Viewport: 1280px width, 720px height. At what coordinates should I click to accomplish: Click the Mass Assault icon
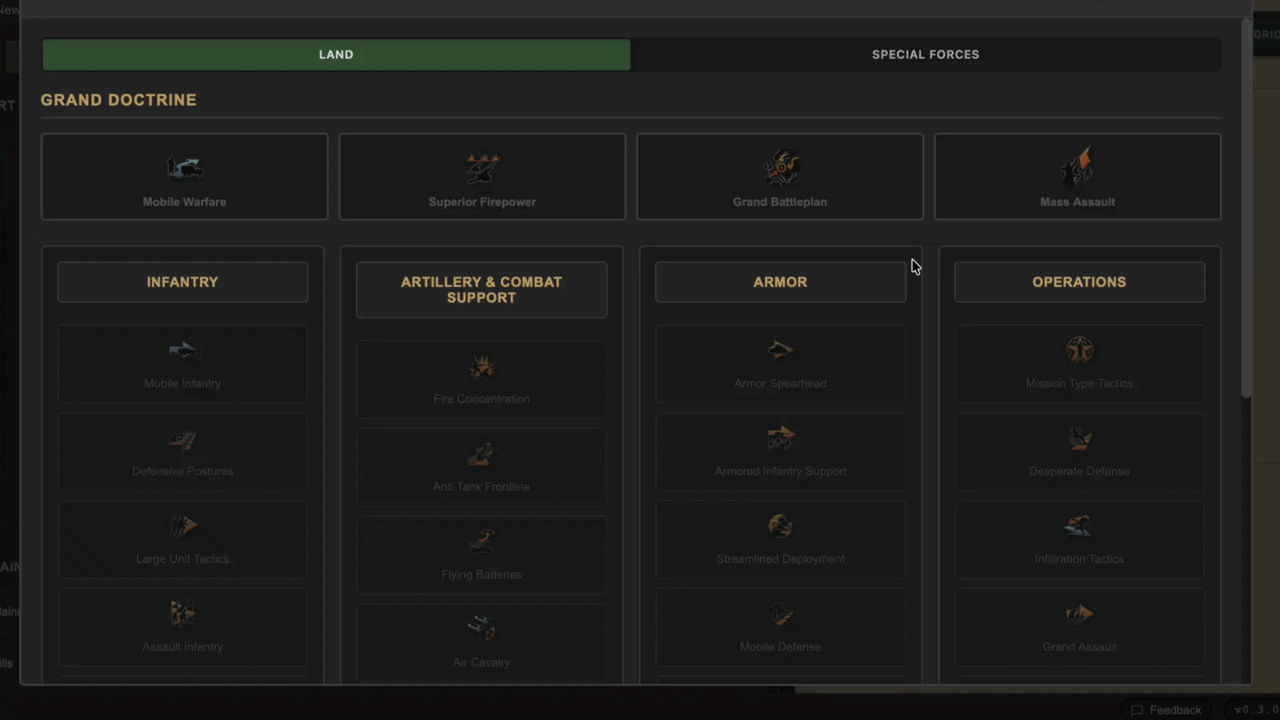coord(1078,167)
